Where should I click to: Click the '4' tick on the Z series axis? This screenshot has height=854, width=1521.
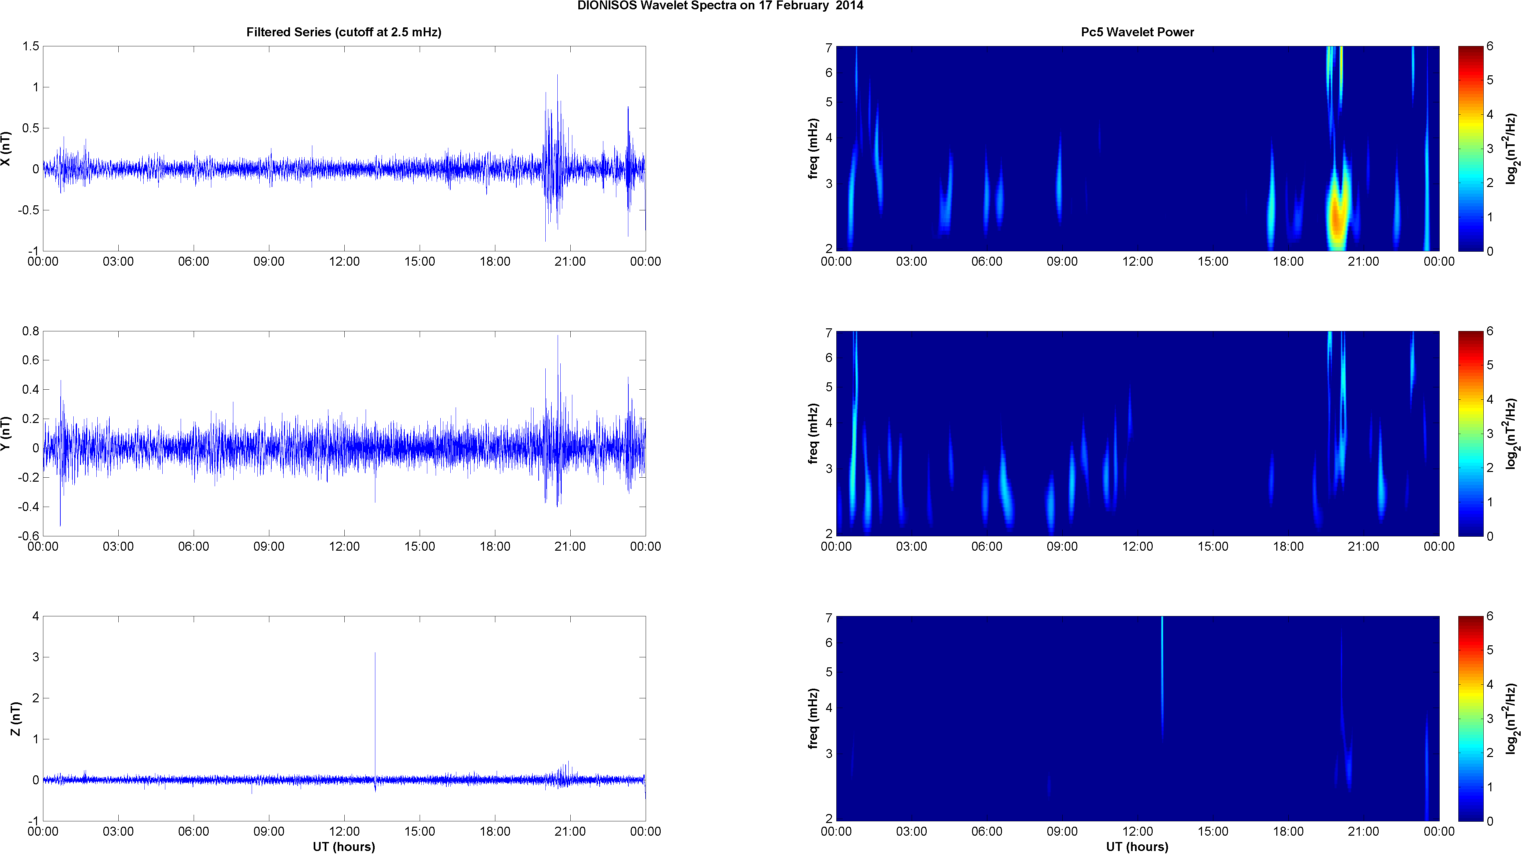(x=36, y=617)
